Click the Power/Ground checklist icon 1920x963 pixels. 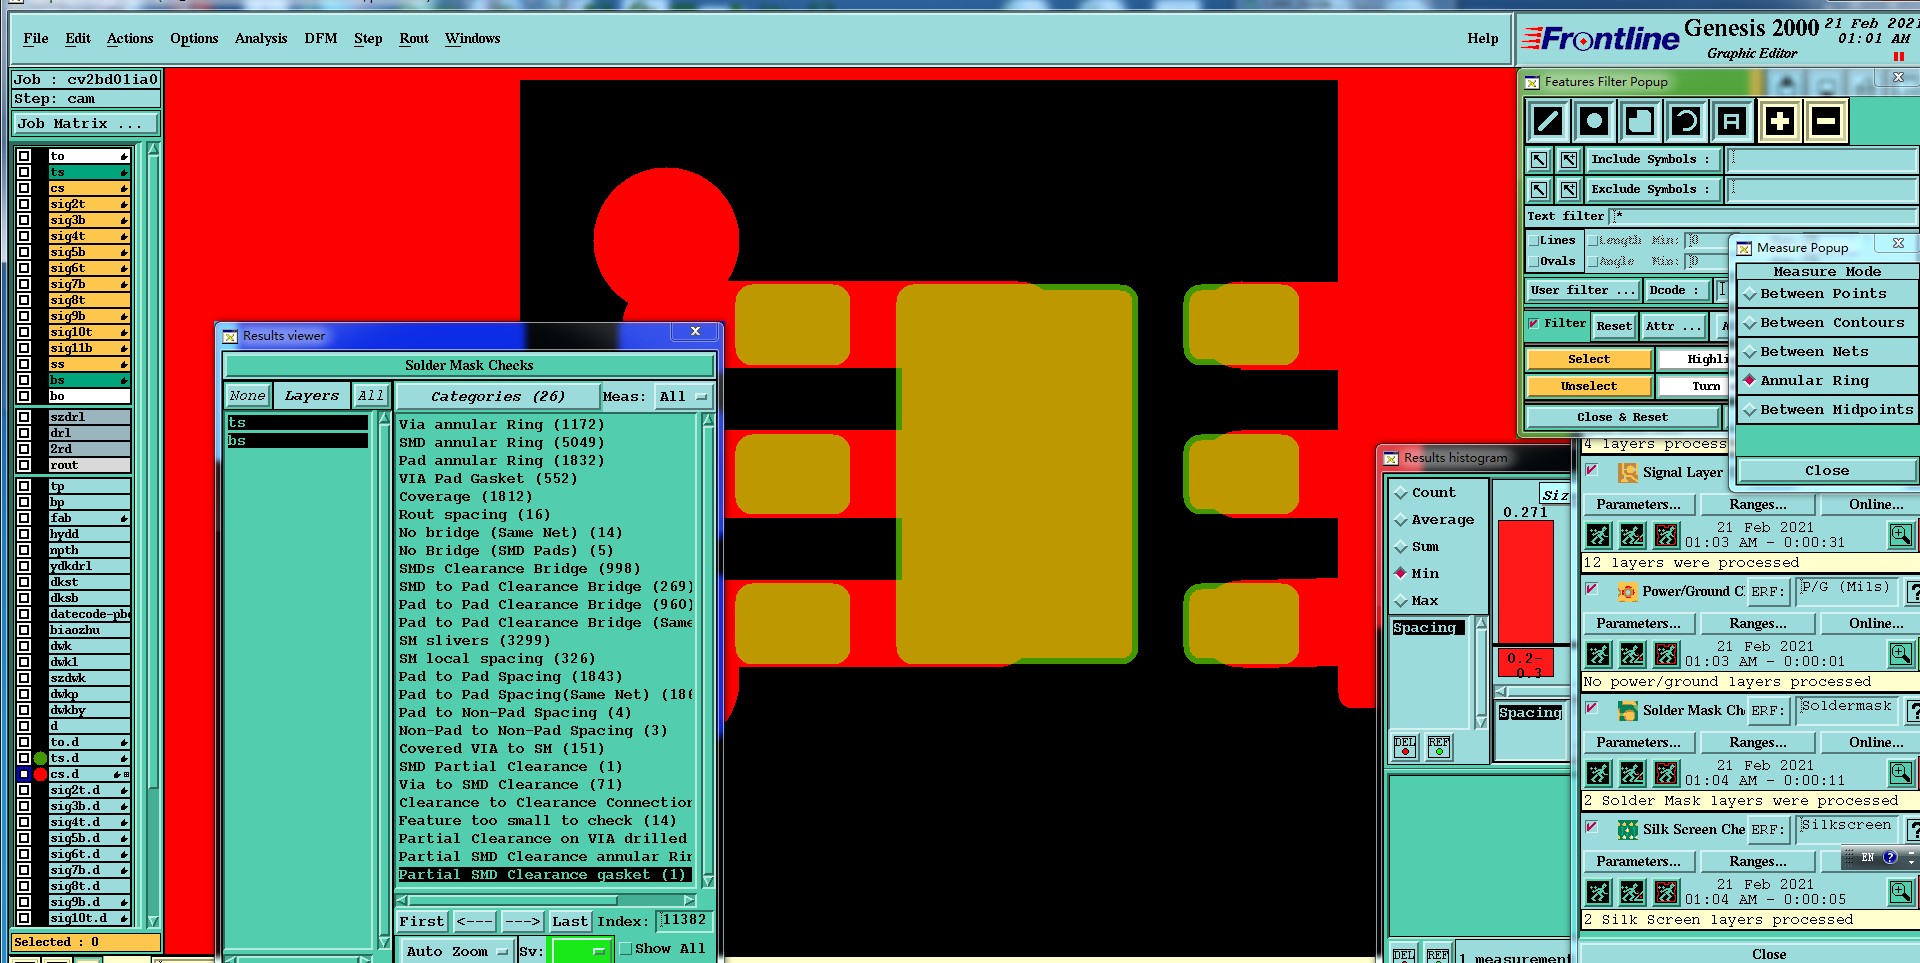point(1627,591)
